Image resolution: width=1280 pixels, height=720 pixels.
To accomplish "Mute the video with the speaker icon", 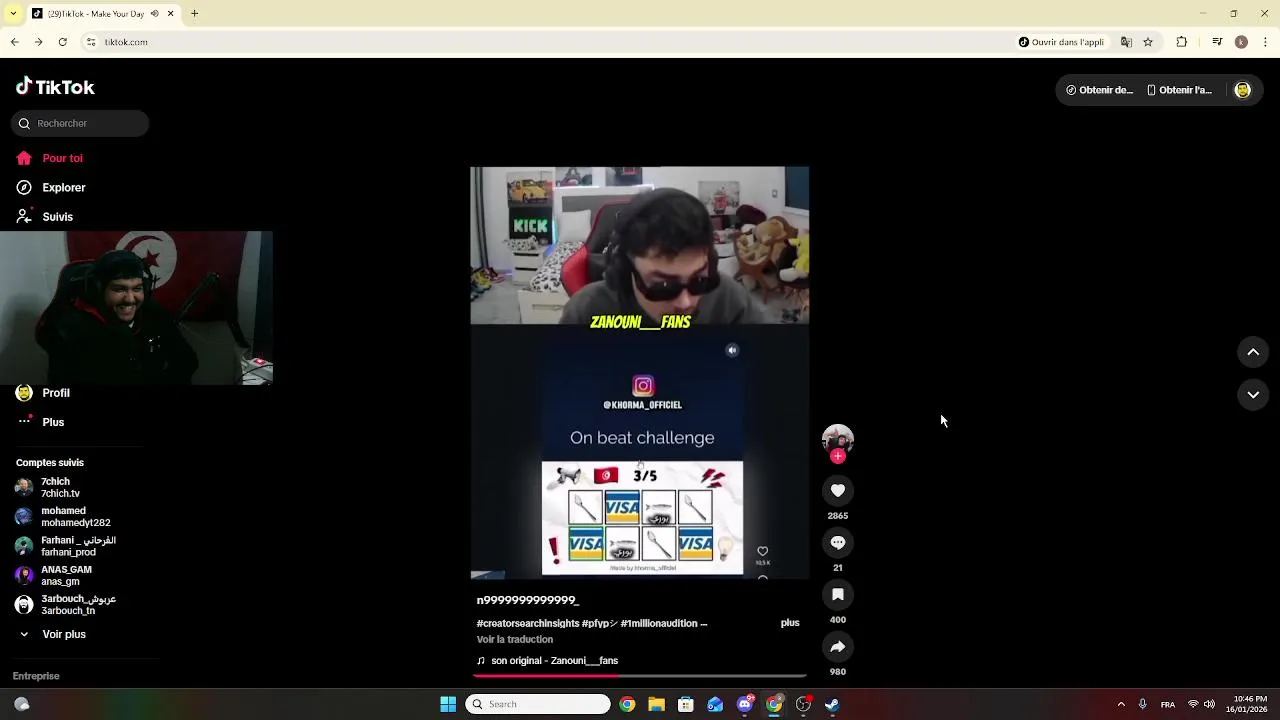I will tap(732, 350).
